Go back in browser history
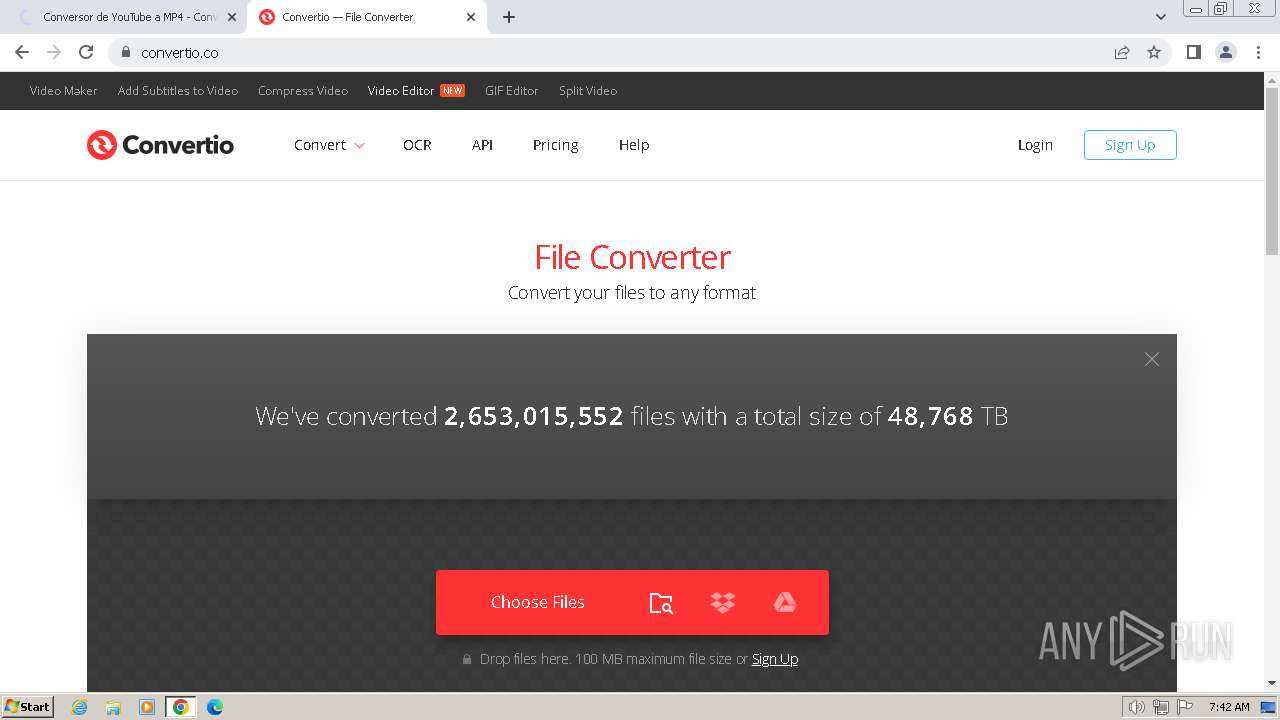The height and width of the screenshot is (720, 1280). click(22, 52)
